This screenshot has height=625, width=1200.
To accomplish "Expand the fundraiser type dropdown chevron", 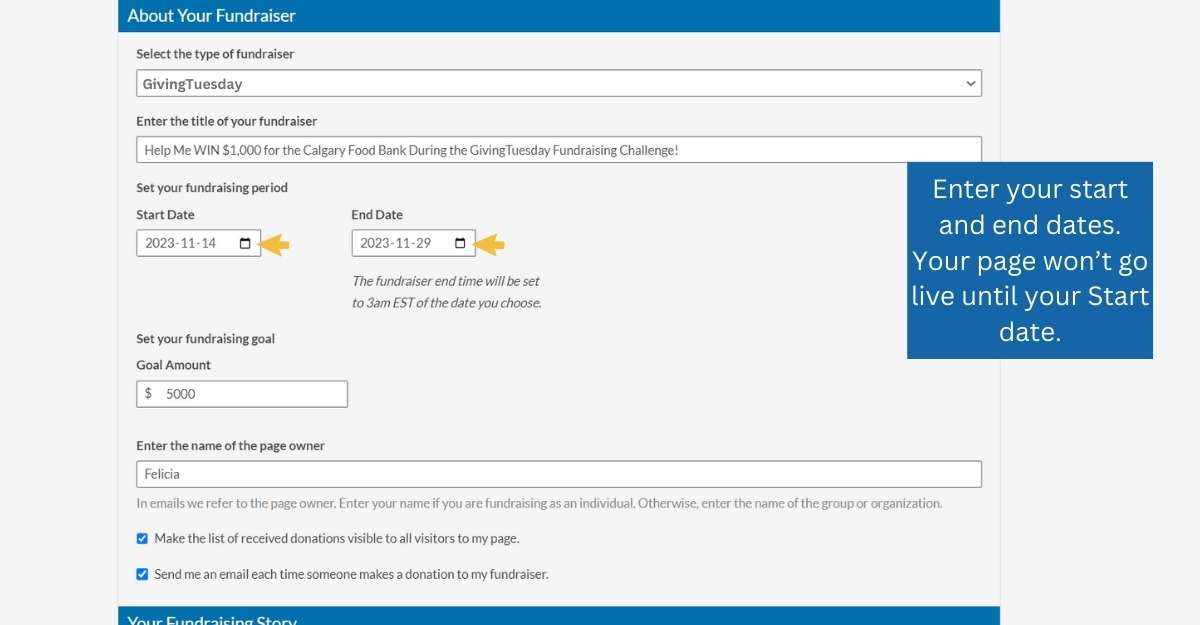I will coord(970,84).
